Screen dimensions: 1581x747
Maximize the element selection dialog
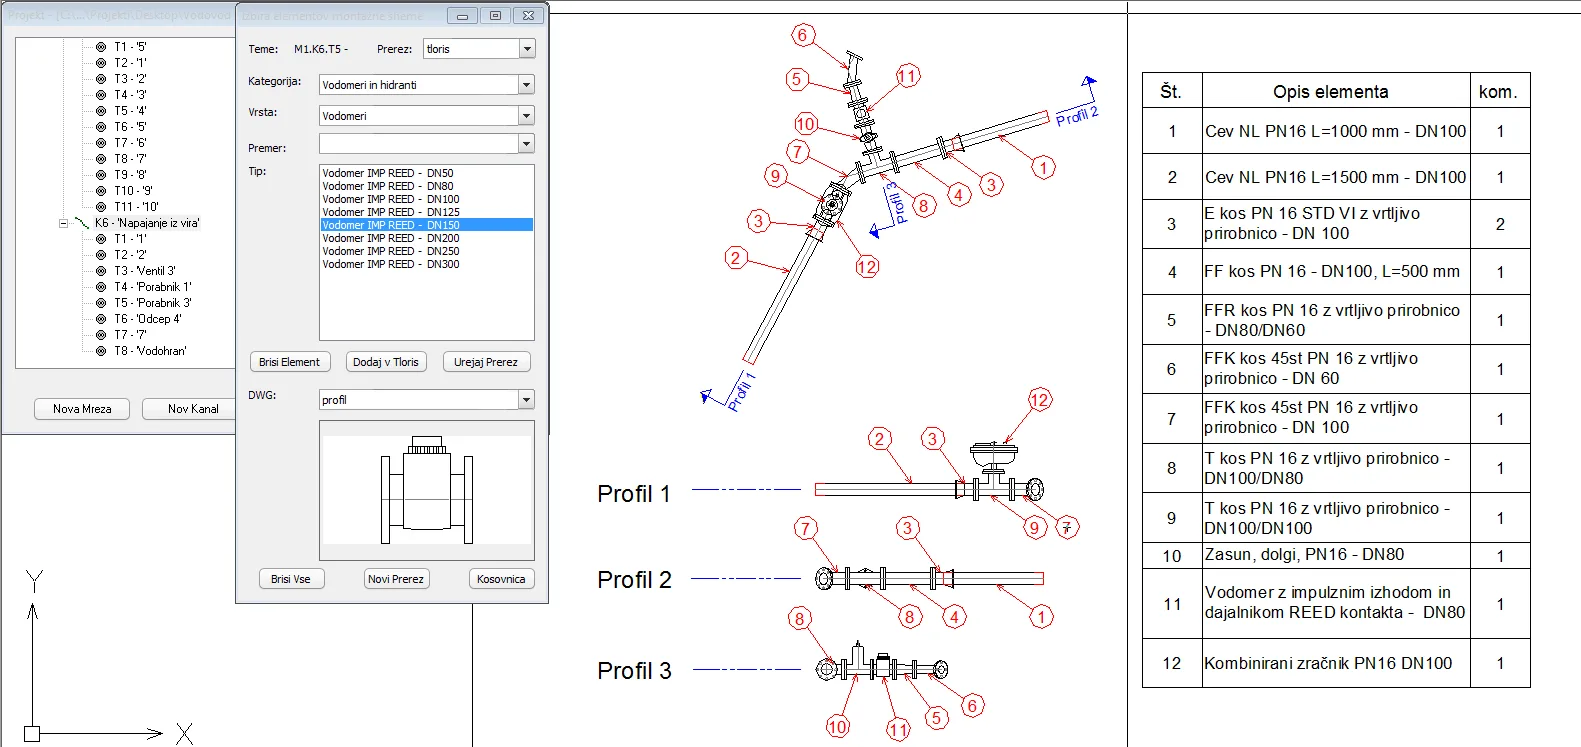pyautogui.click(x=495, y=16)
